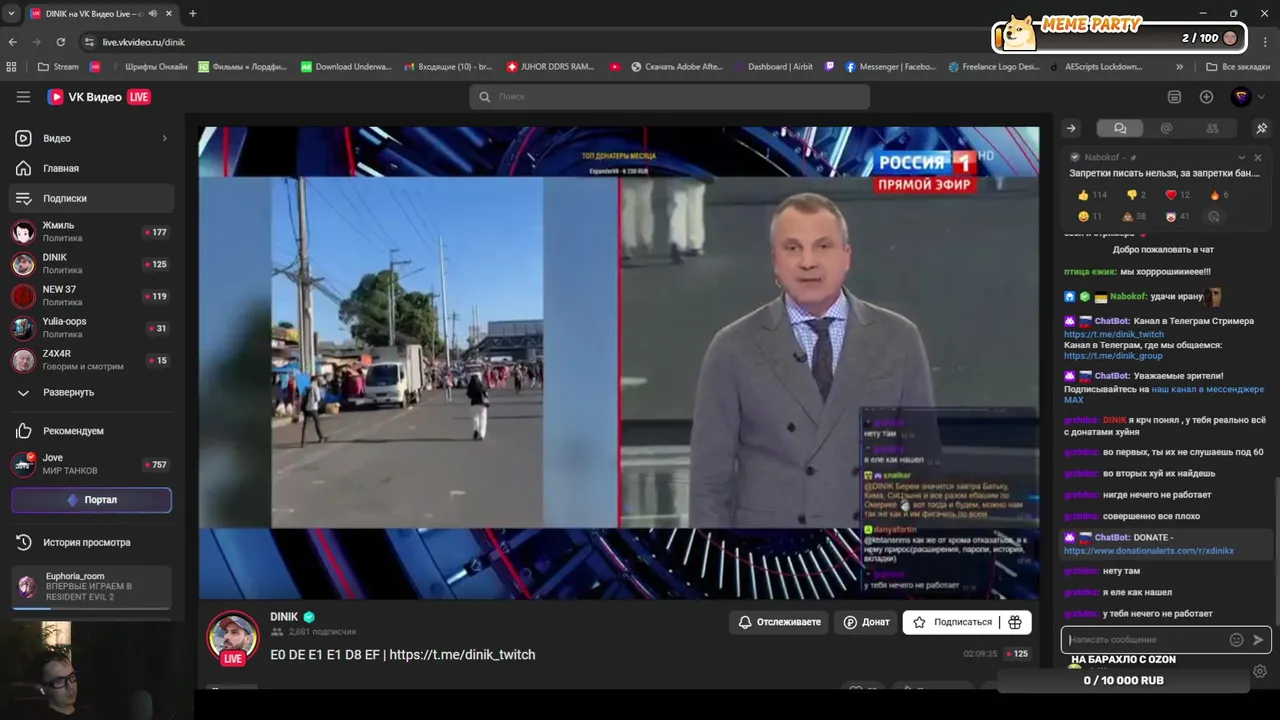1280x720 pixels.
Task: Click the gift icon beside Подписаться
Action: tap(1015, 622)
